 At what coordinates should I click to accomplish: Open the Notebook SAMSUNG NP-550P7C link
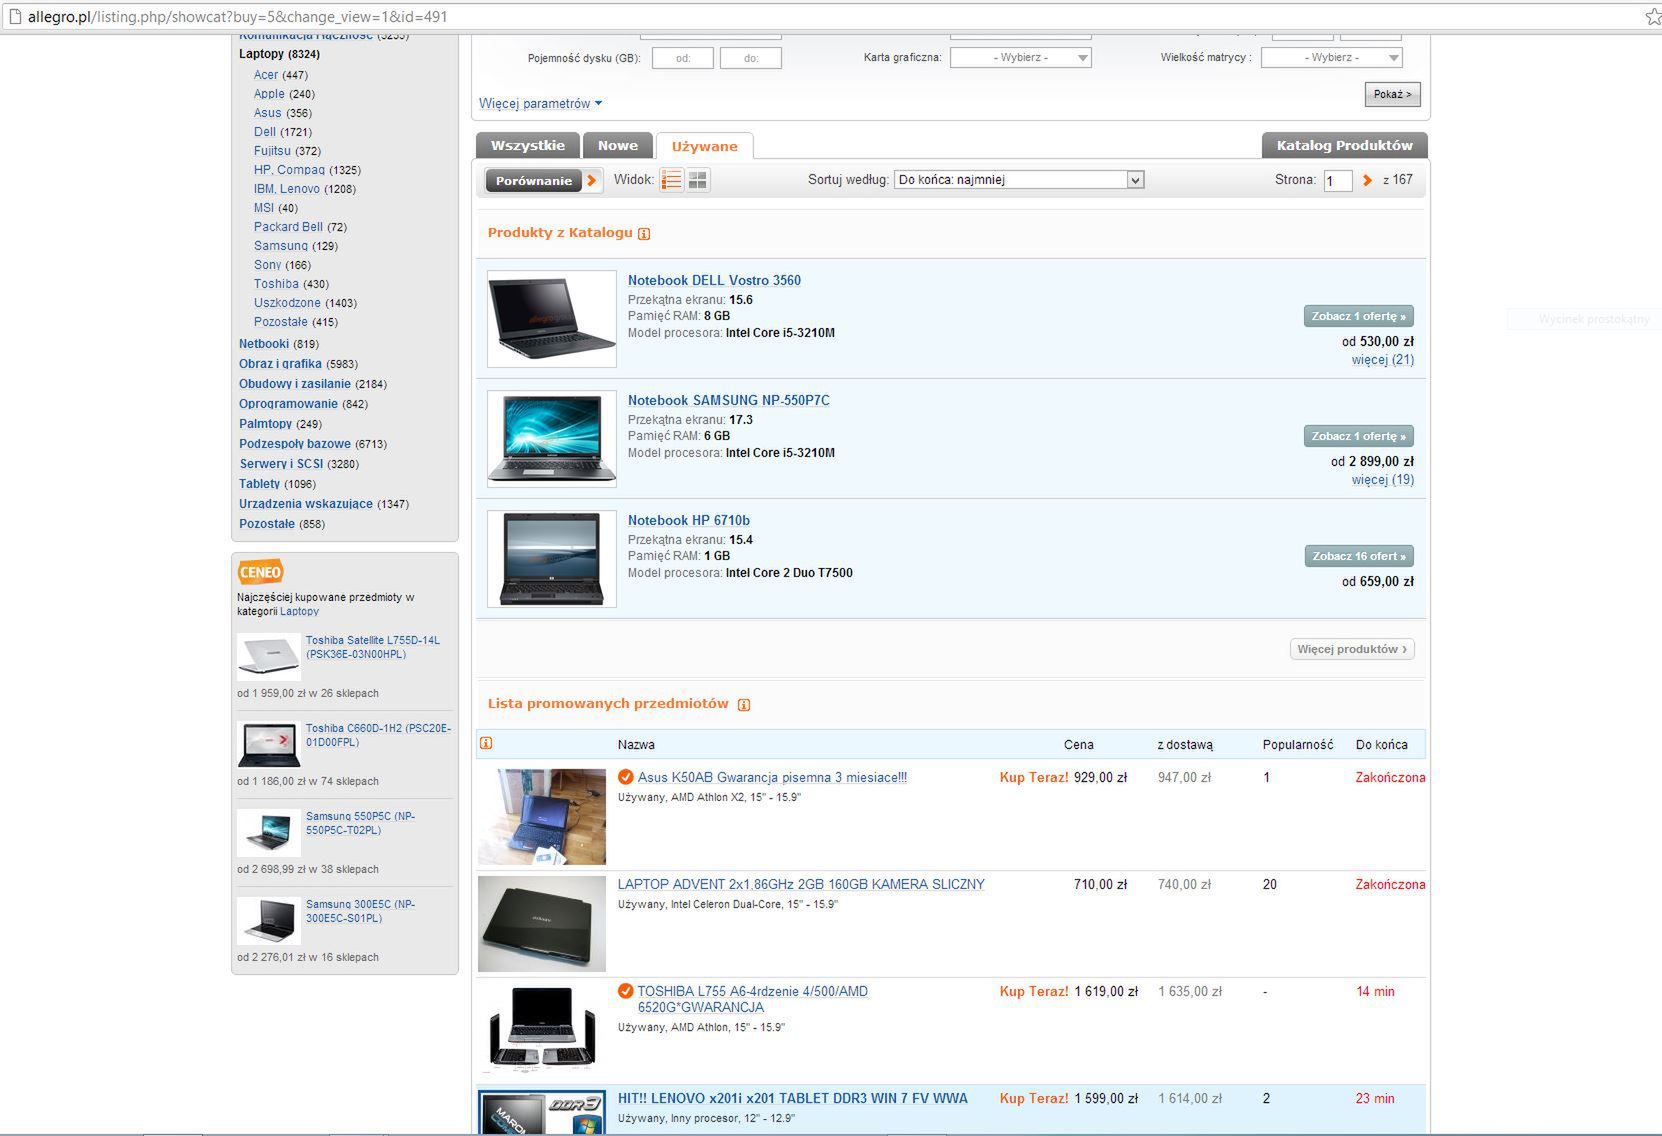pos(728,400)
